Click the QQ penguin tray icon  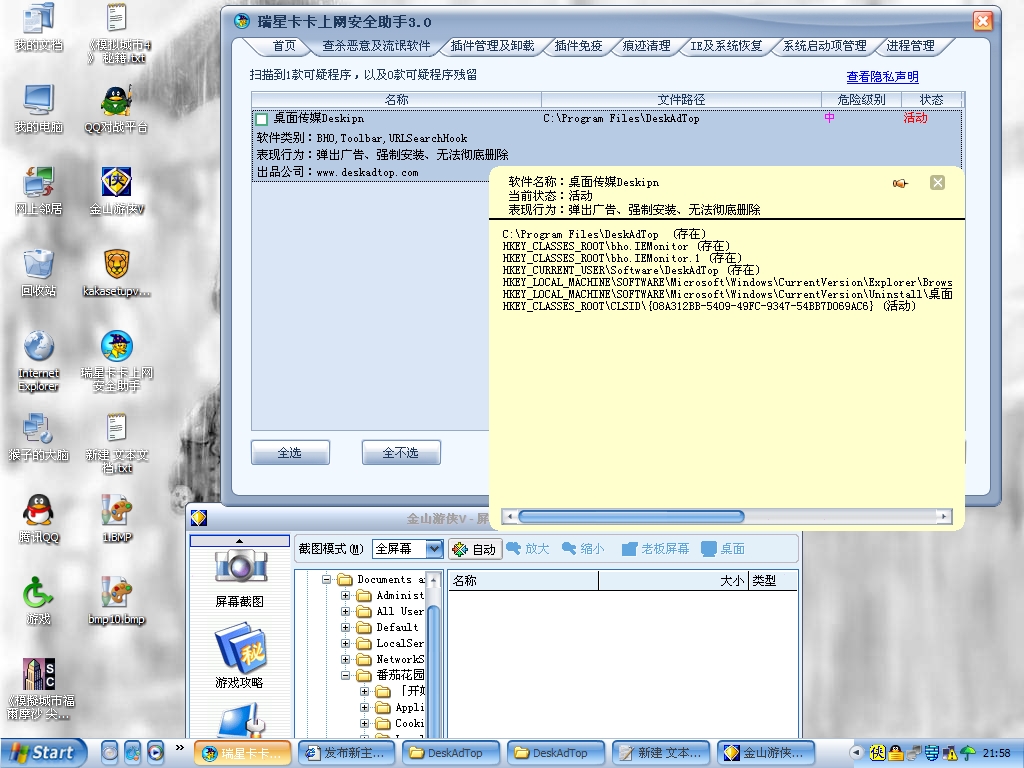coord(896,753)
